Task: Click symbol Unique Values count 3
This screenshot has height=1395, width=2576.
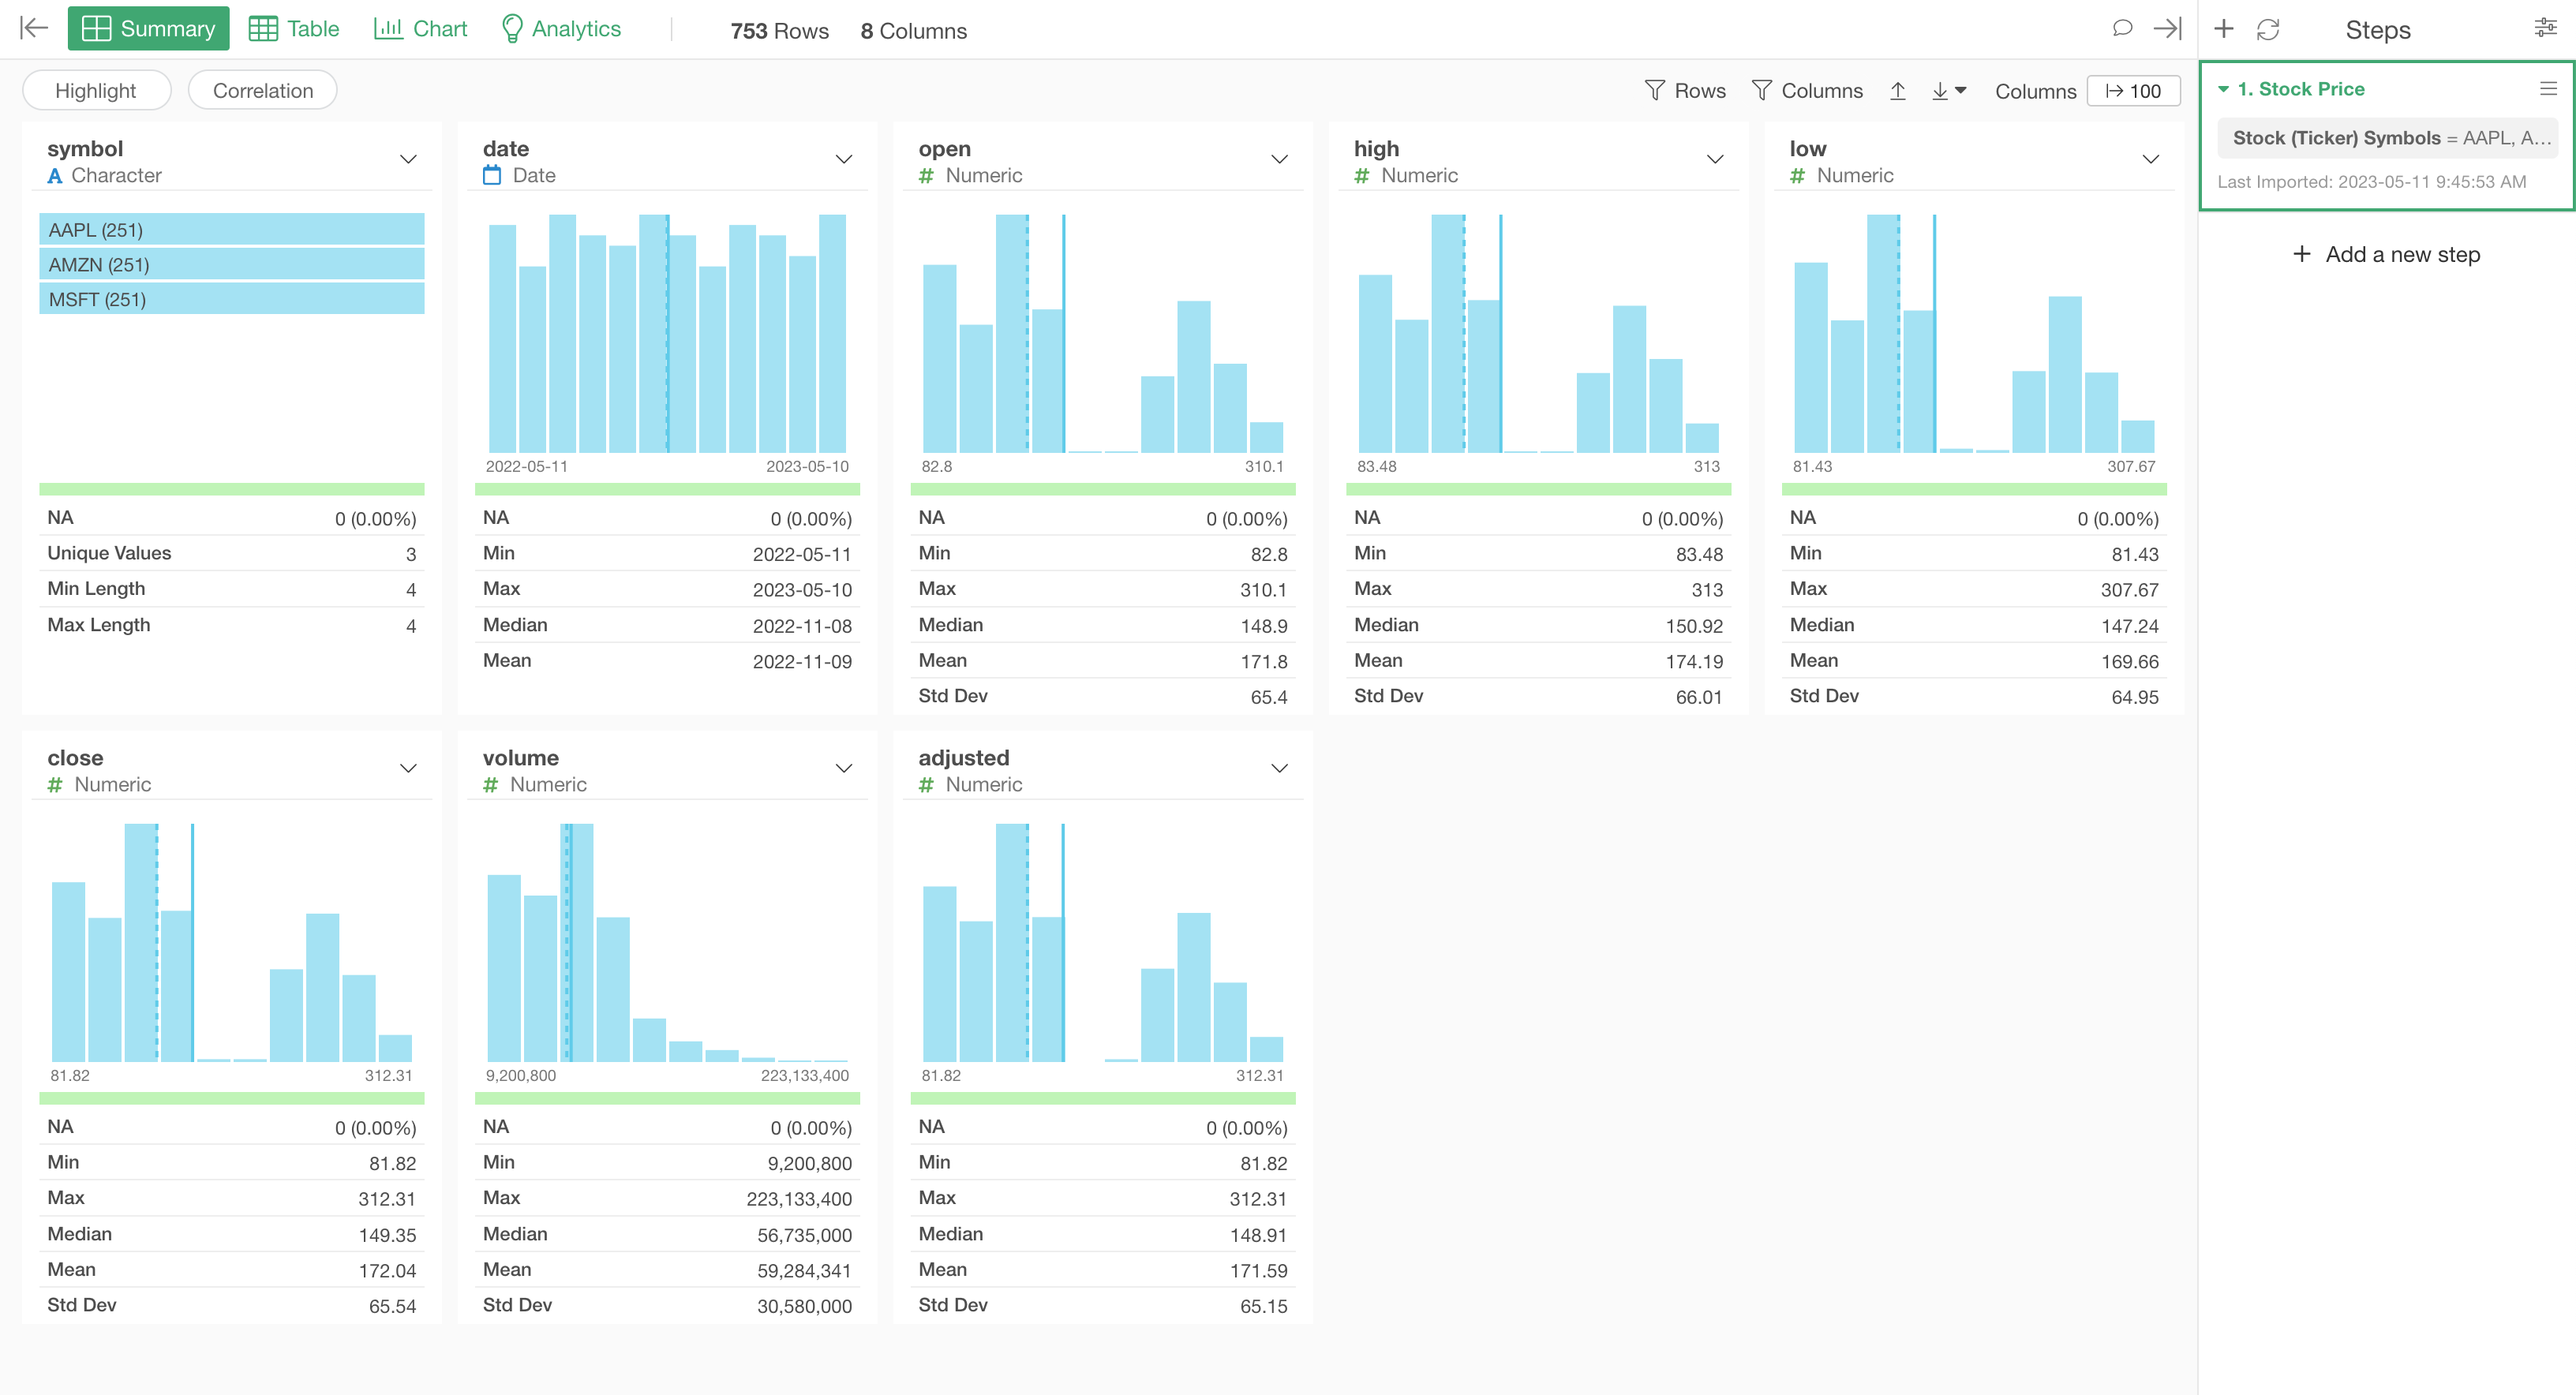Action: point(411,554)
